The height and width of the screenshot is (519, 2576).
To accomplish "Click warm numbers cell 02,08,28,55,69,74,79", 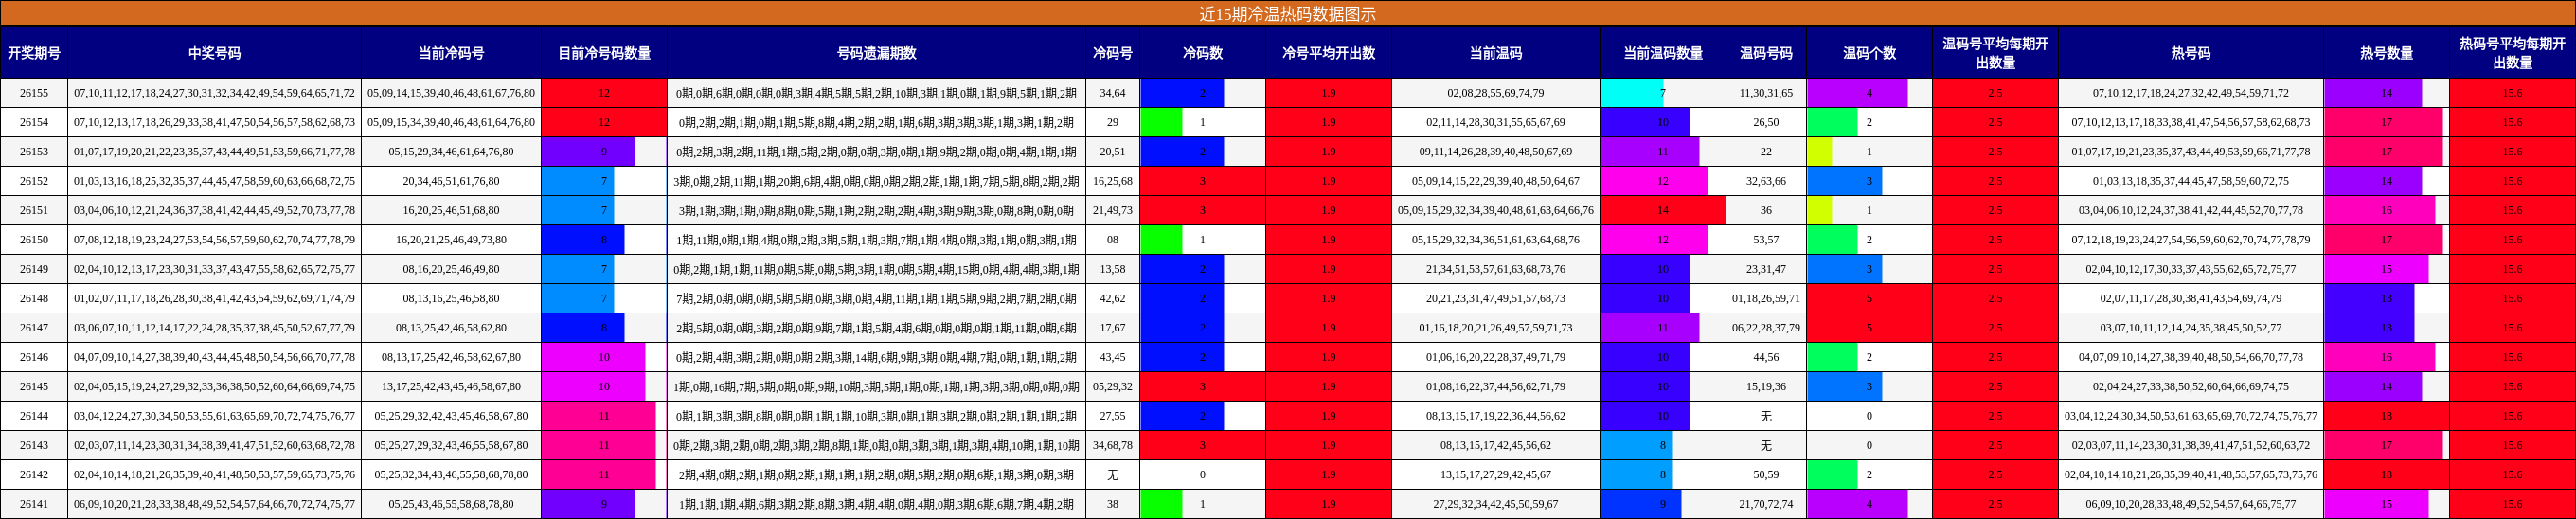I will click(1495, 93).
